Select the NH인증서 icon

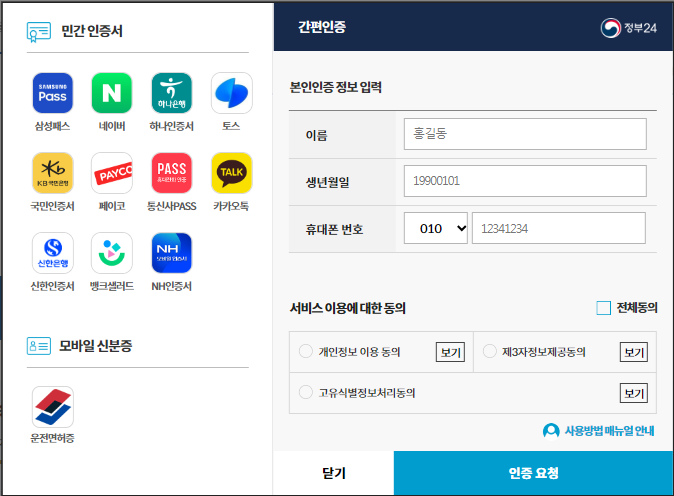click(172, 253)
